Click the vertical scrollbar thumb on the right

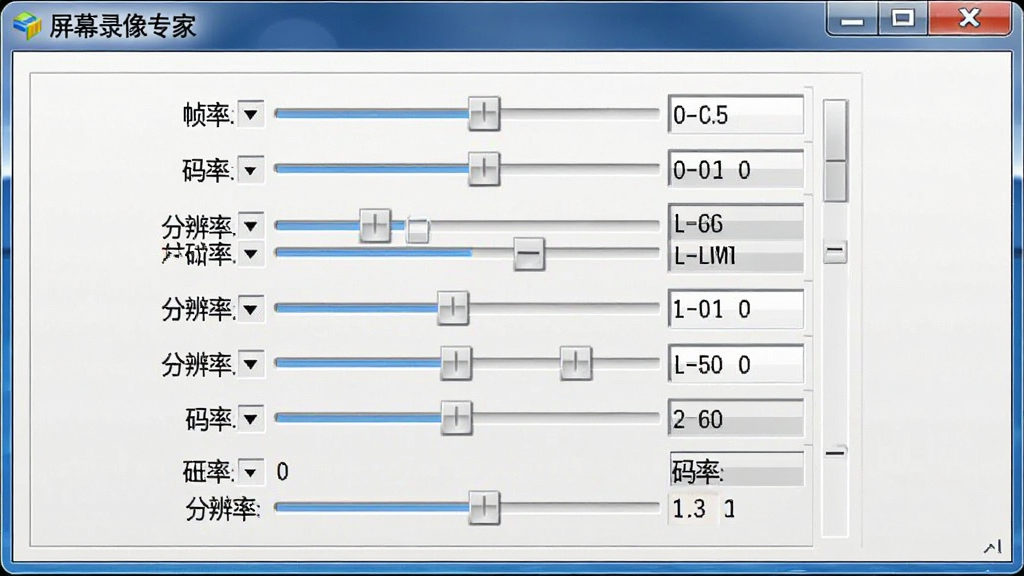pos(835,150)
